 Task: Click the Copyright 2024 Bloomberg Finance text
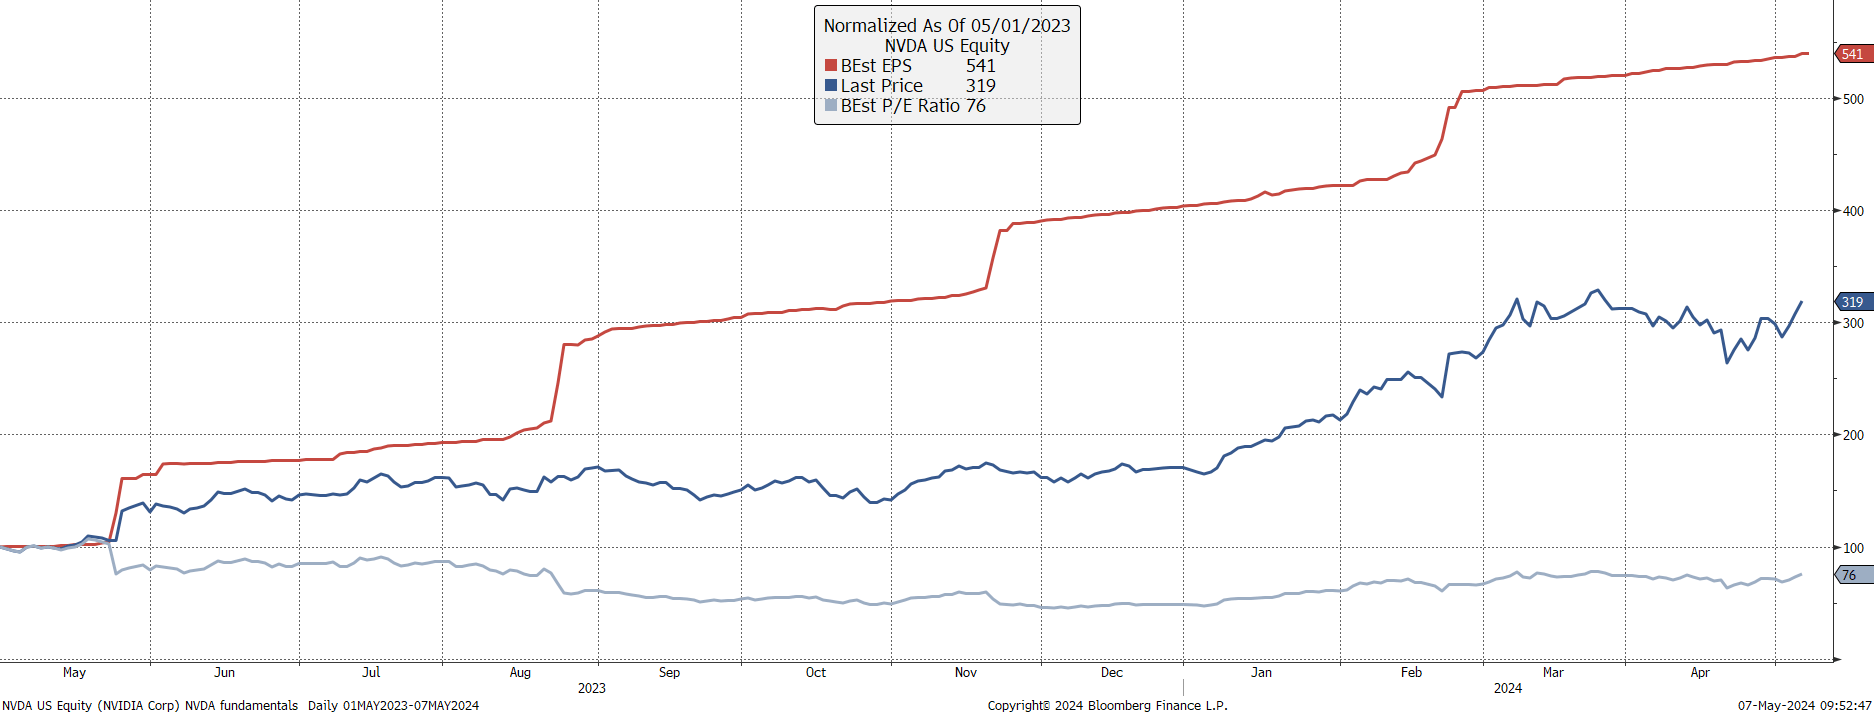[x=1108, y=706]
